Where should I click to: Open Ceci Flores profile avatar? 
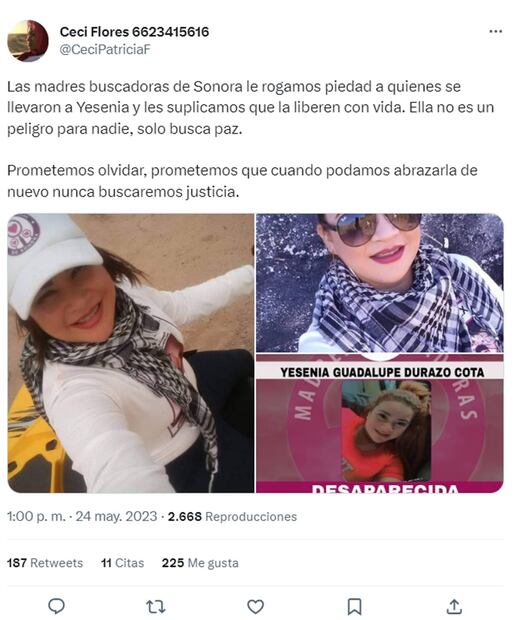pos(28,40)
